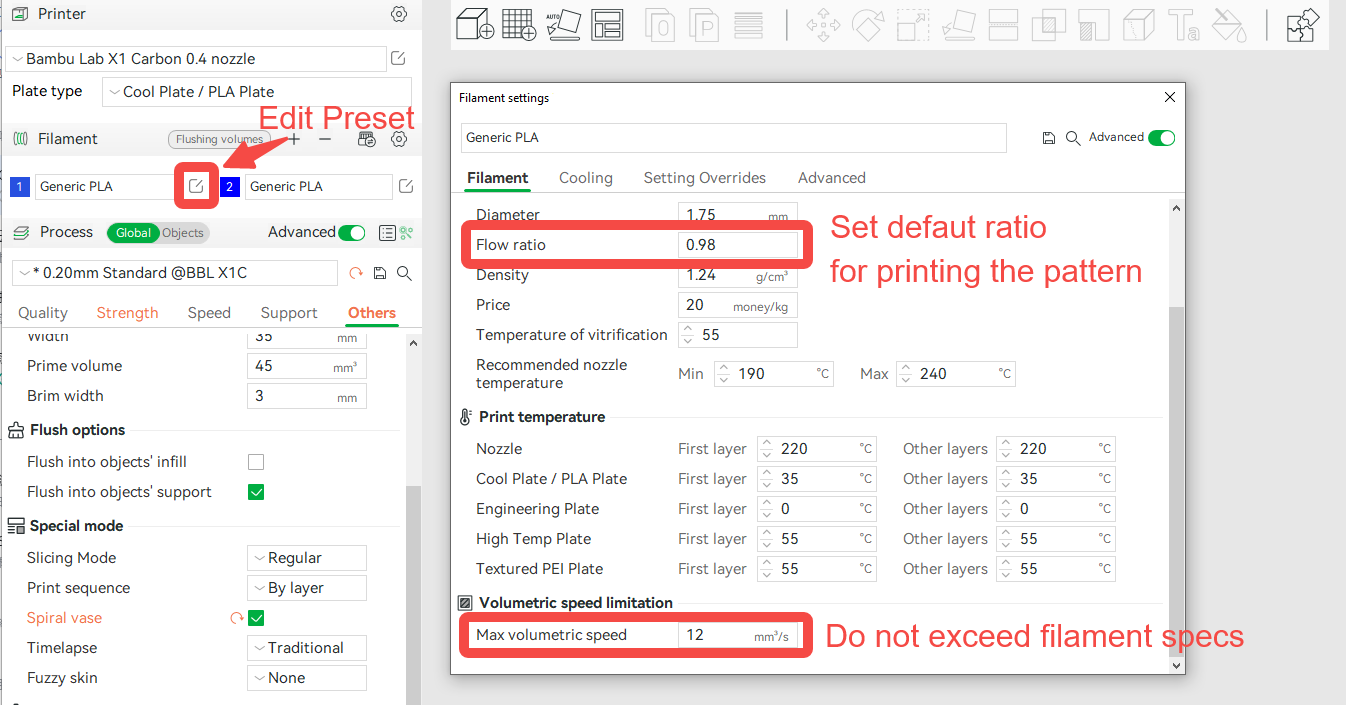Screen dimensions: 1346x705
Task: Click the process settings list icon
Action: pos(387,233)
